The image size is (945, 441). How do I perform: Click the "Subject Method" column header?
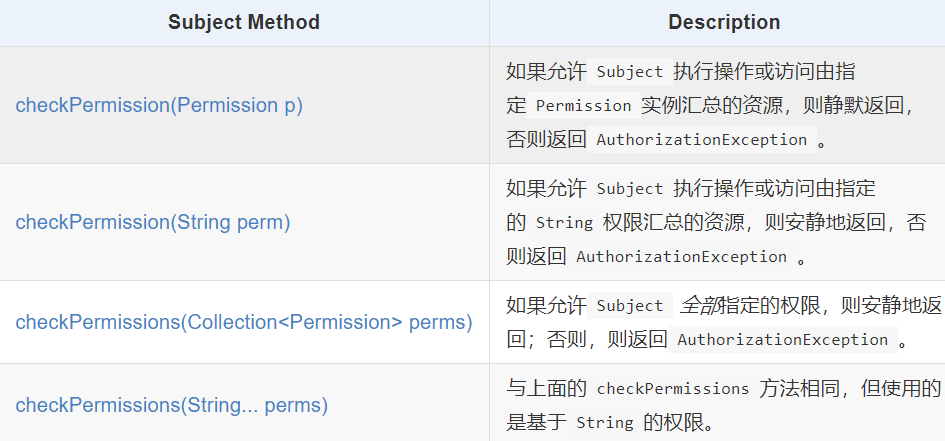pyautogui.click(x=244, y=22)
